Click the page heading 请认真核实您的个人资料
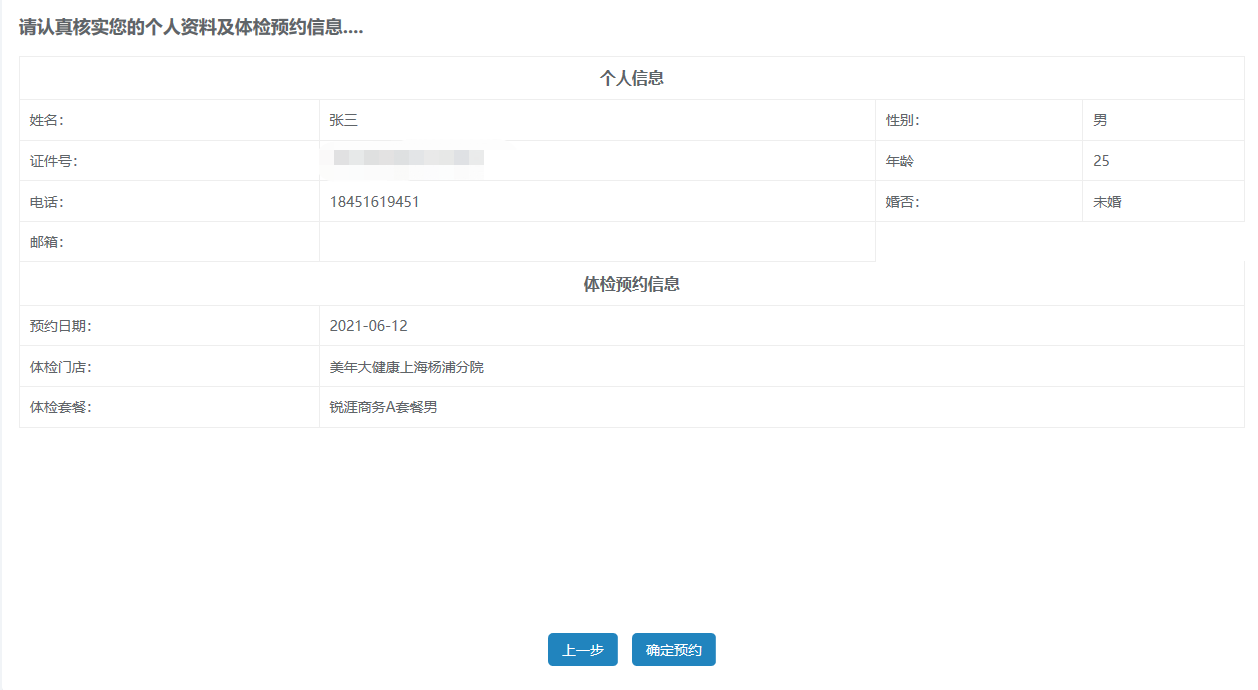 point(190,28)
